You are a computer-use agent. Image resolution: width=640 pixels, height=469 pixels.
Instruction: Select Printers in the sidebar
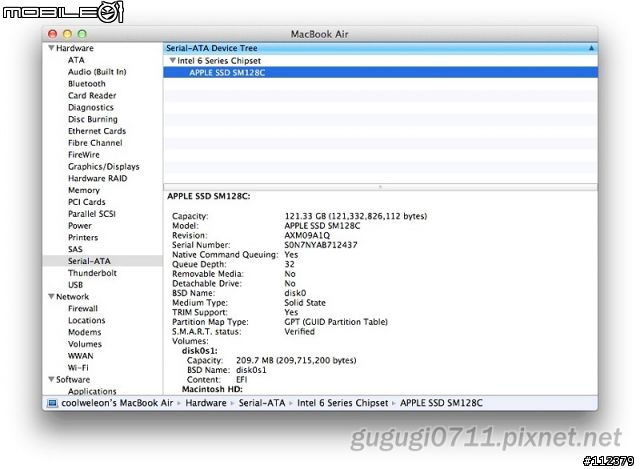click(83, 238)
